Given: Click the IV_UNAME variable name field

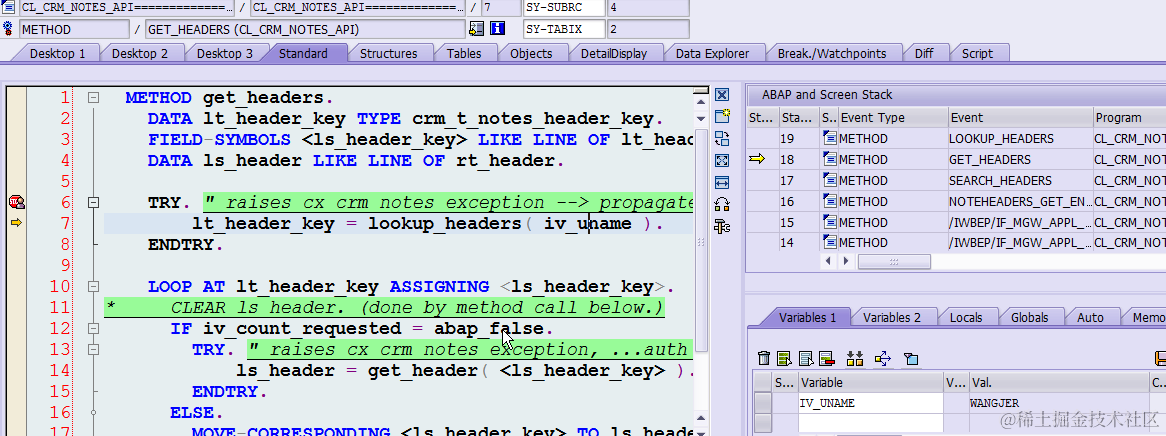Looking at the screenshot, I should point(870,403).
